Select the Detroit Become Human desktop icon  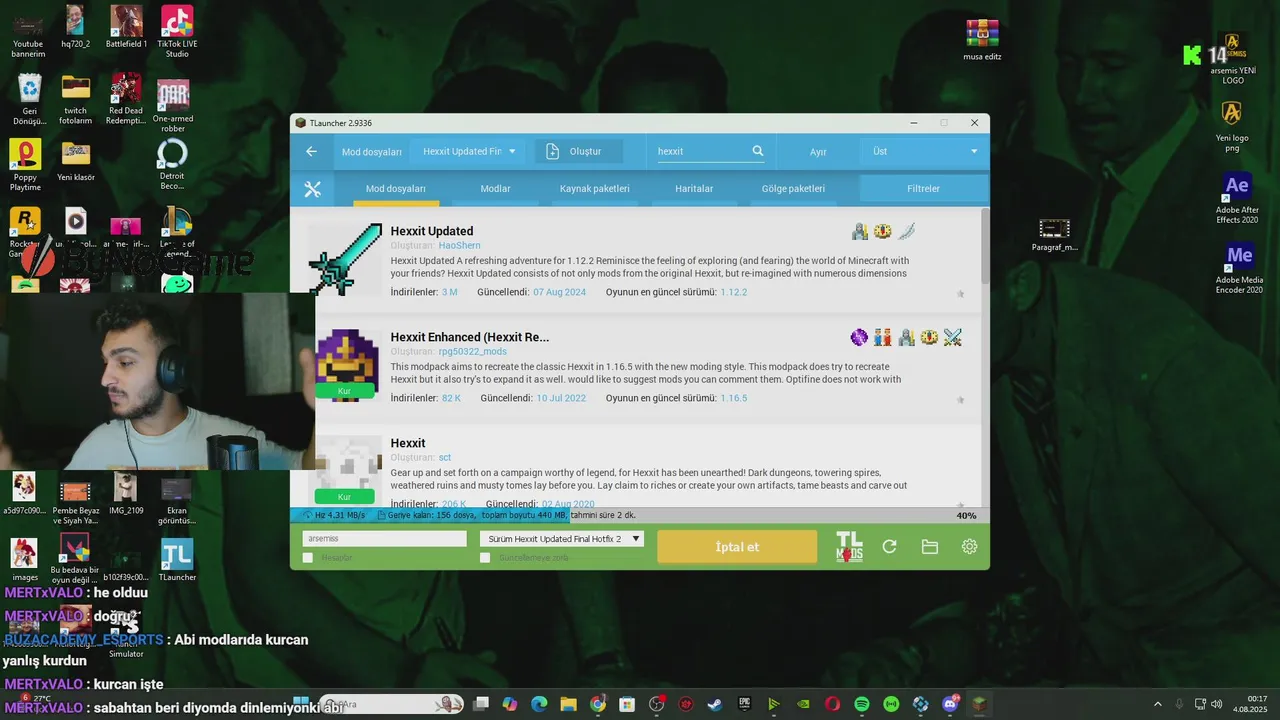(x=172, y=165)
